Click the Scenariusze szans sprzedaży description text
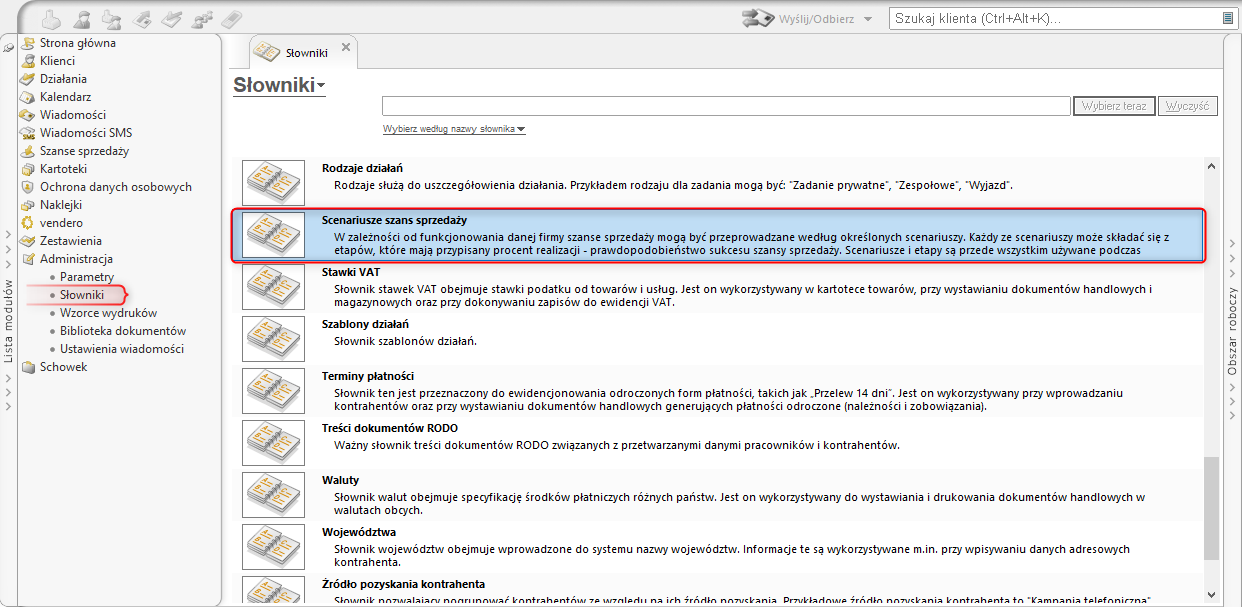1242x607 pixels. coord(751,243)
